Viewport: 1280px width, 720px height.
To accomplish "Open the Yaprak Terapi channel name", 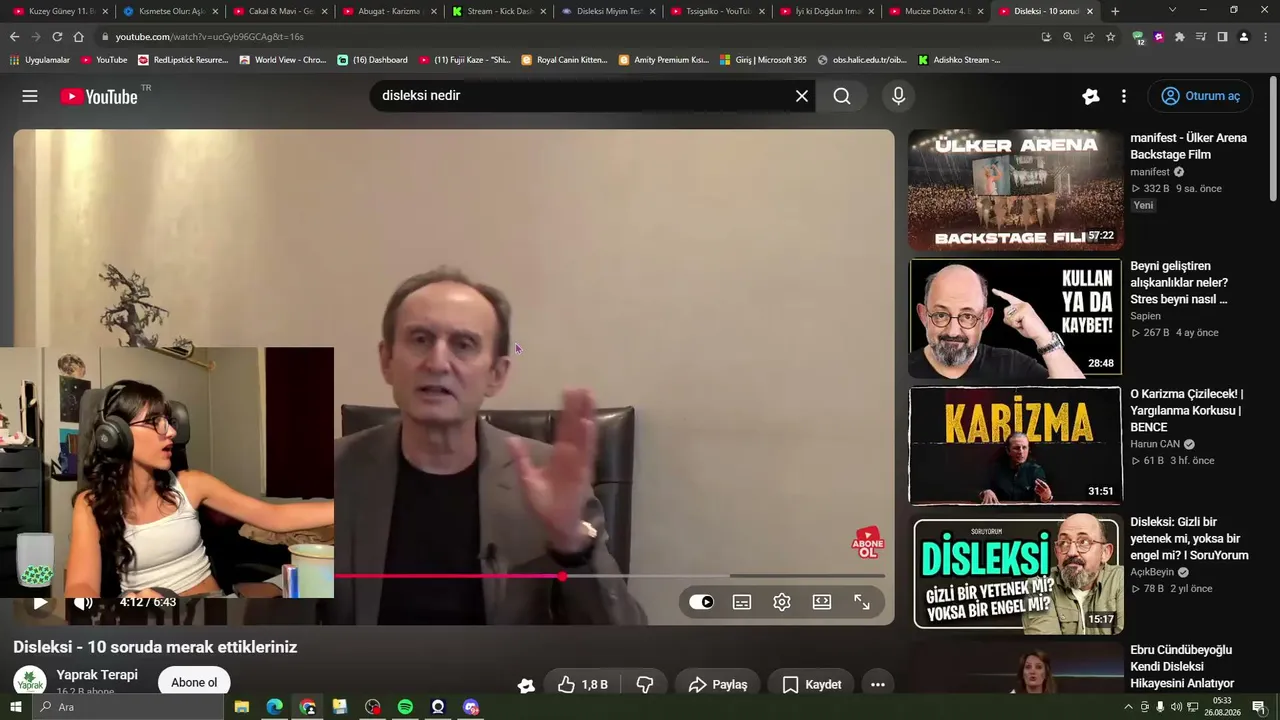I will click(97, 675).
